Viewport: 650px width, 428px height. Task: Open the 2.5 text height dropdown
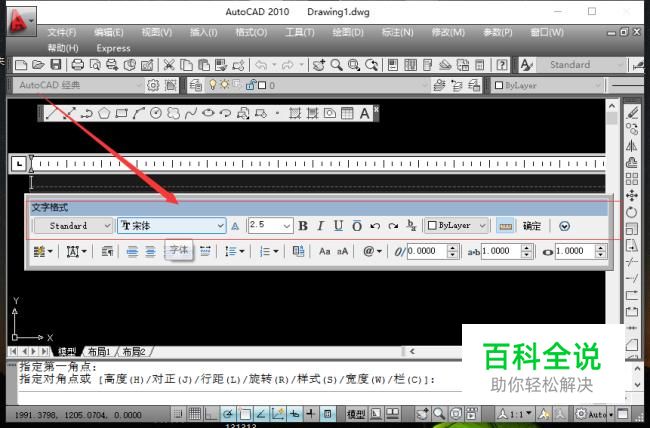coord(286,226)
